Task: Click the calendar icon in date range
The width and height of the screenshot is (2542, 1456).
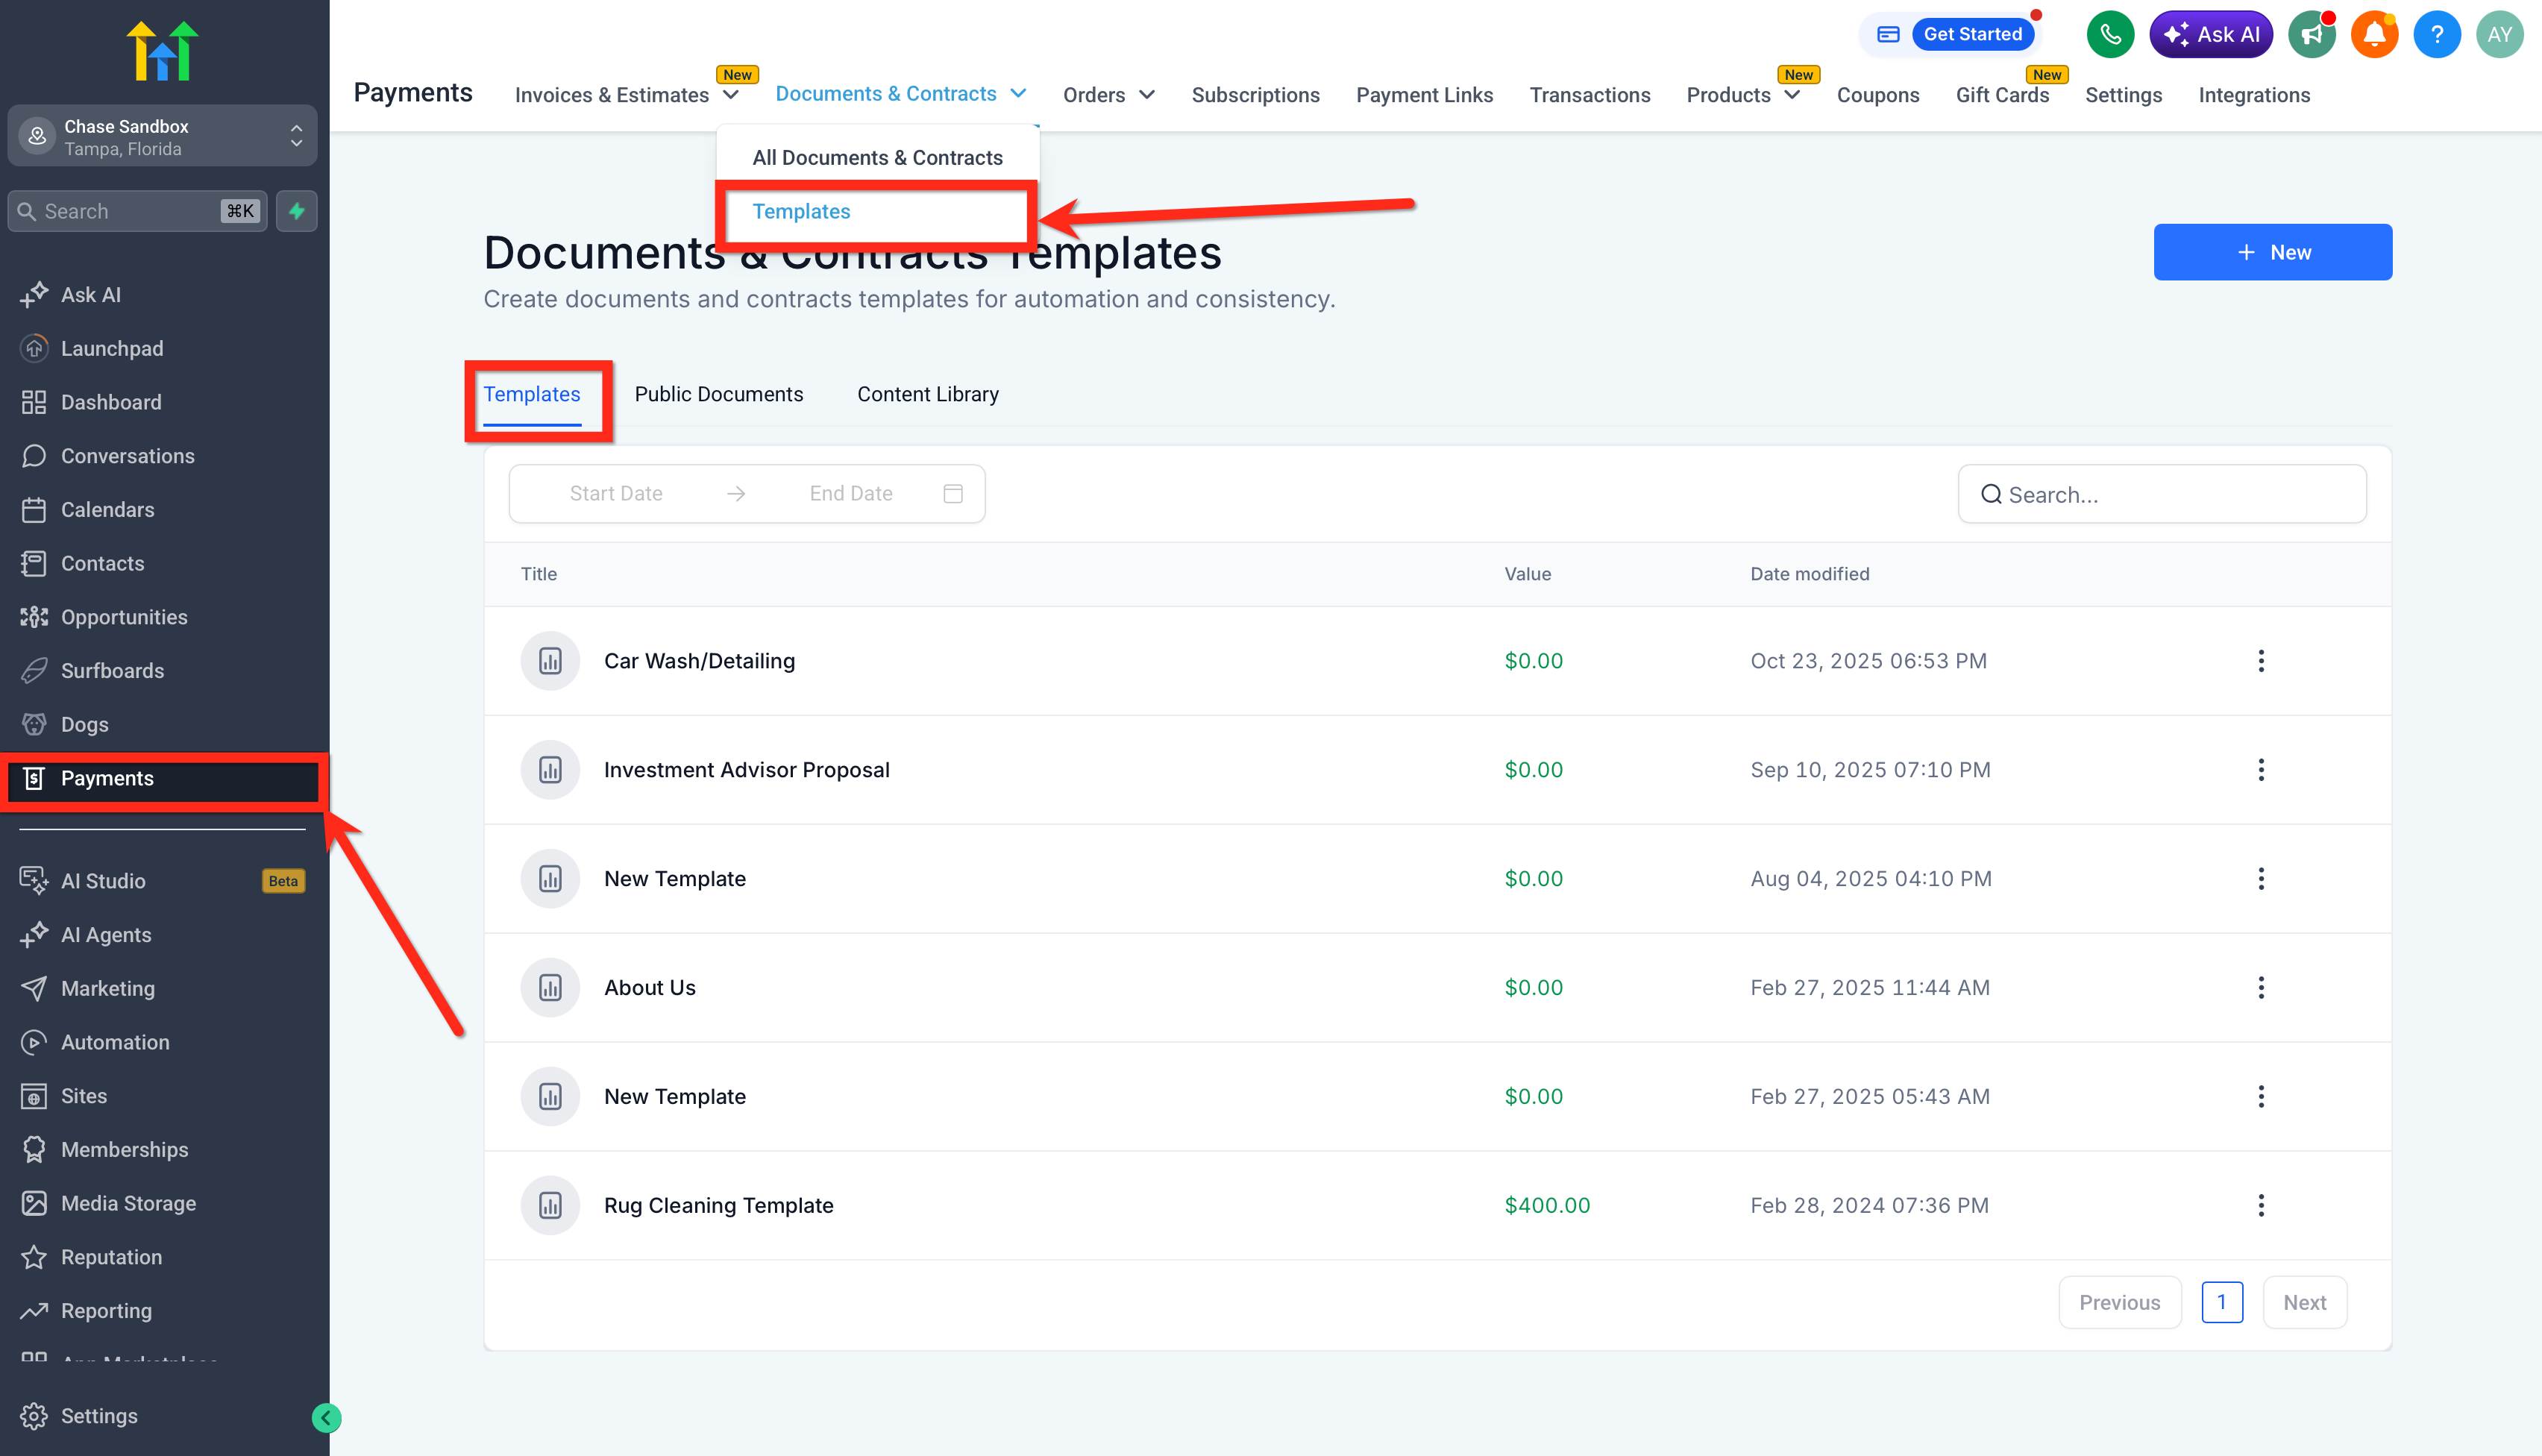Action: pos(953,494)
